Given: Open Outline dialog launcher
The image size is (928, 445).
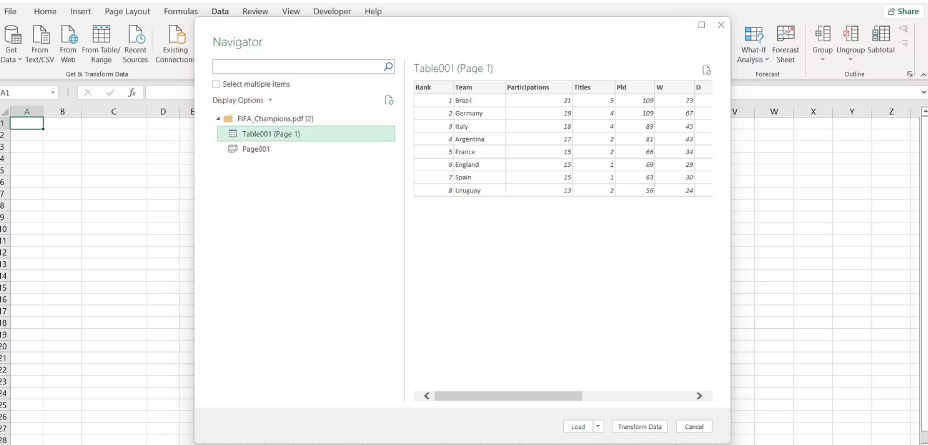Looking at the screenshot, I should click(x=909, y=74).
